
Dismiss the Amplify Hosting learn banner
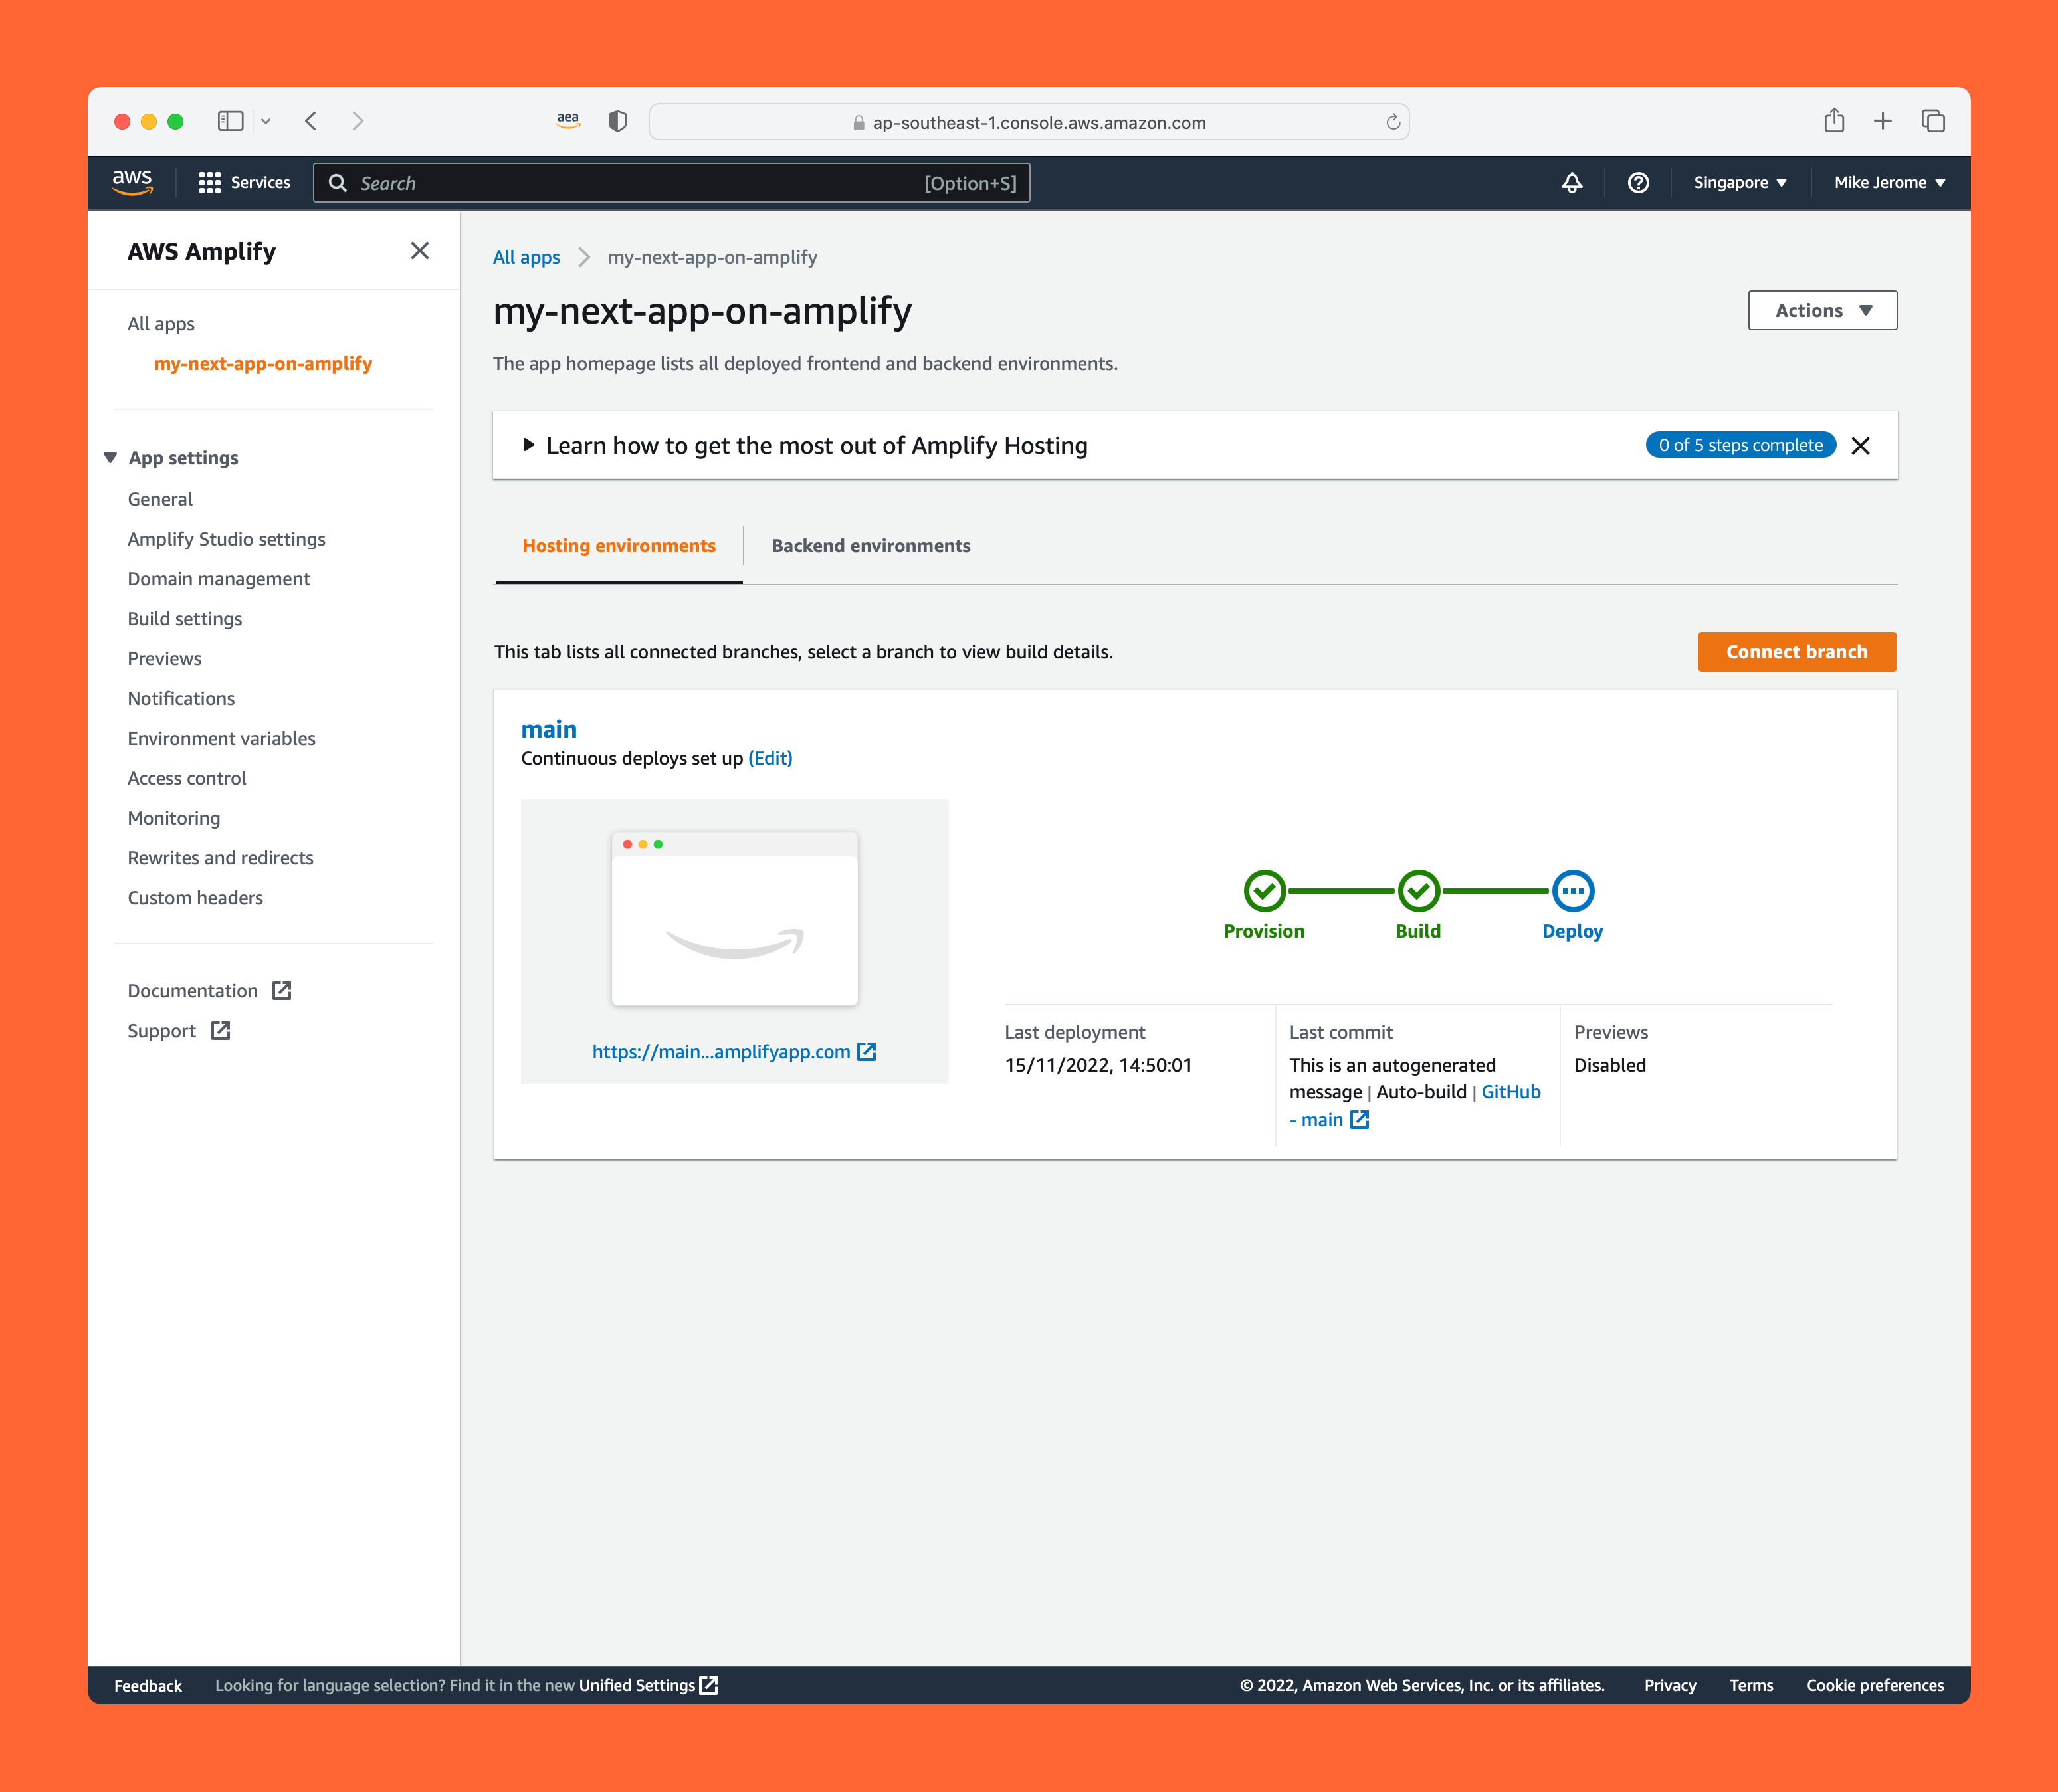[1859, 446]
